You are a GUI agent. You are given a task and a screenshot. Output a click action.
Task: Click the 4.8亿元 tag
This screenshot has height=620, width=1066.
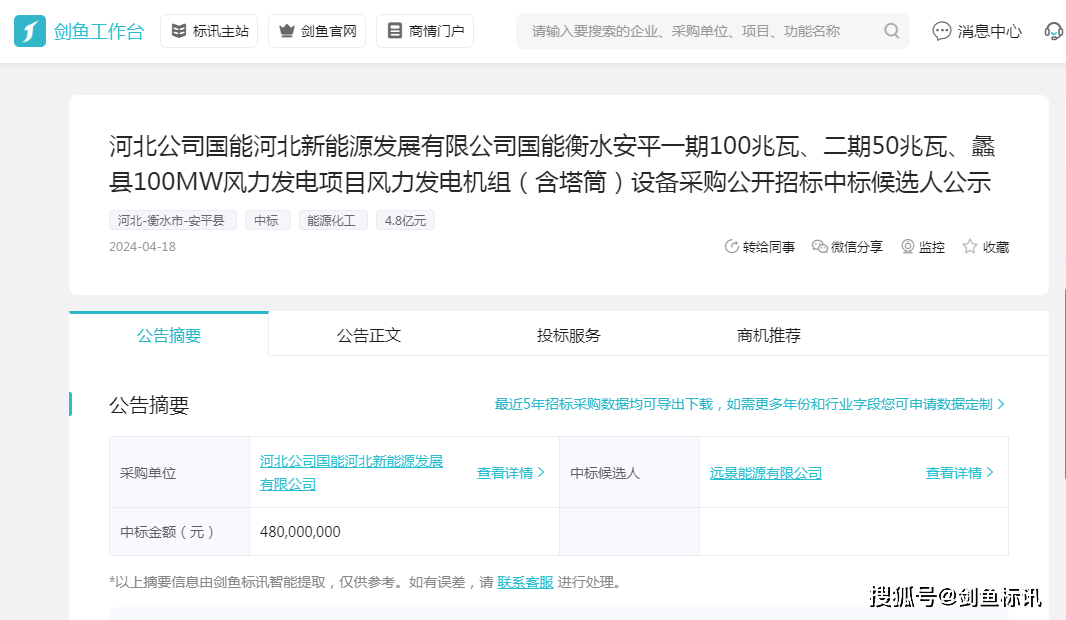click(405, 220)
